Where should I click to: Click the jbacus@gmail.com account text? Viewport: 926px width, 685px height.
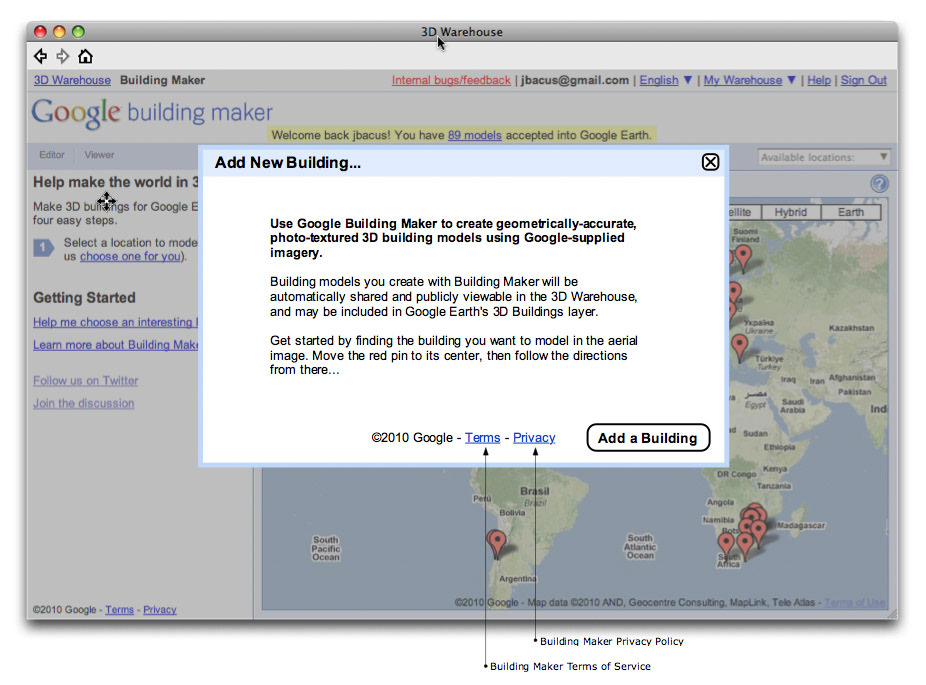click(575, 80)
